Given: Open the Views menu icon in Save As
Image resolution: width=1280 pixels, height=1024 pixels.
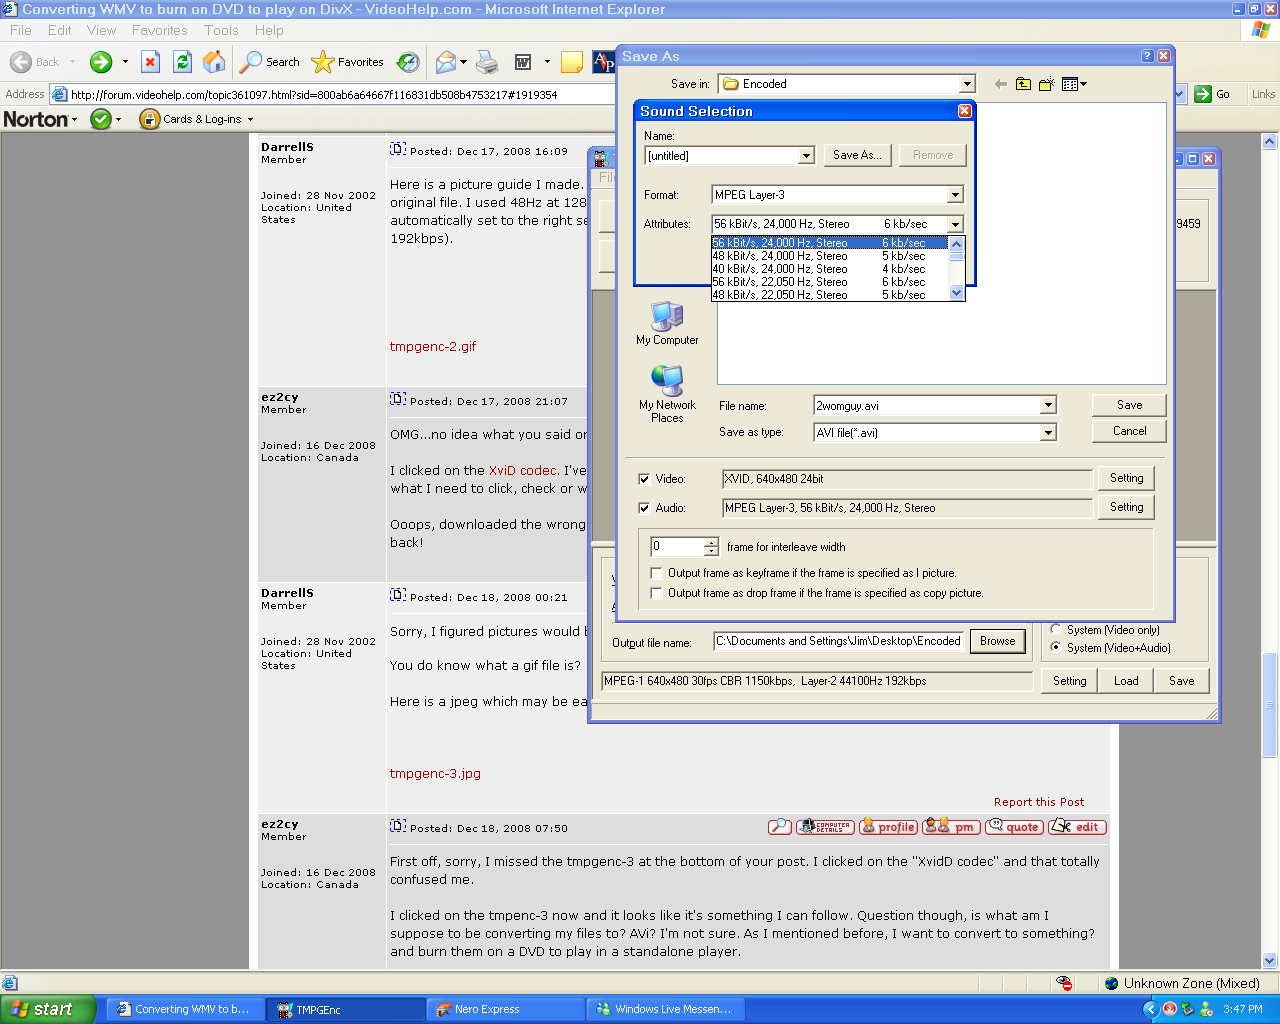Looking at the screenshot, I should 1074,84.
